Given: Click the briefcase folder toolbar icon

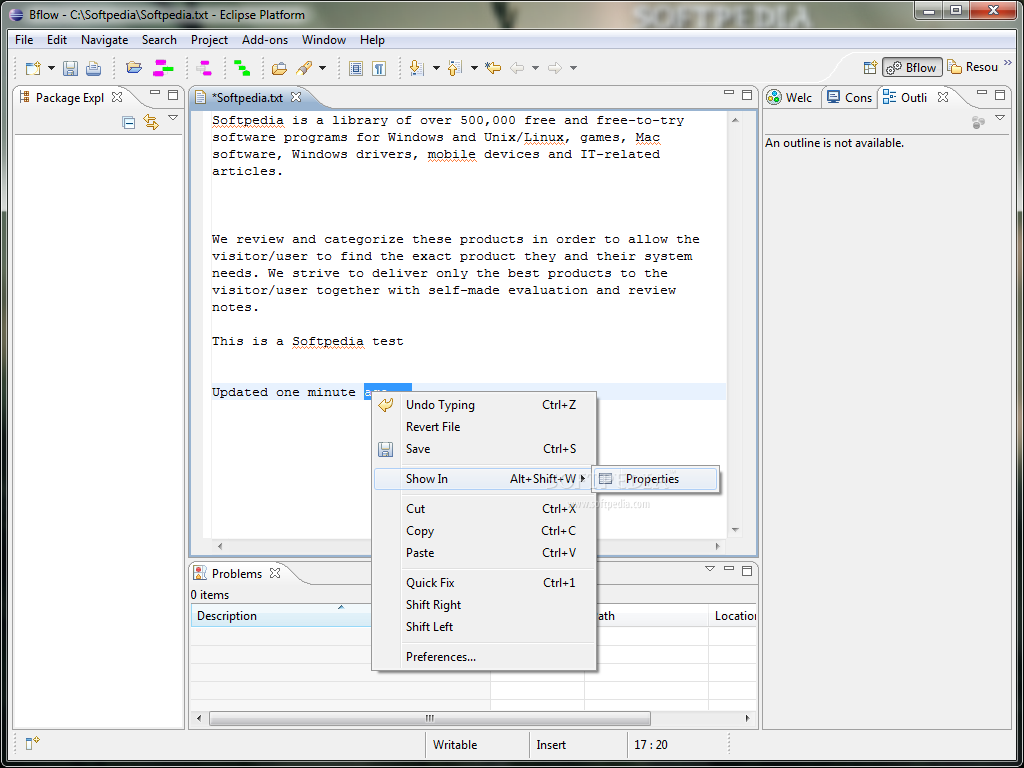Looking at the screenshot, I should point(280,68).
